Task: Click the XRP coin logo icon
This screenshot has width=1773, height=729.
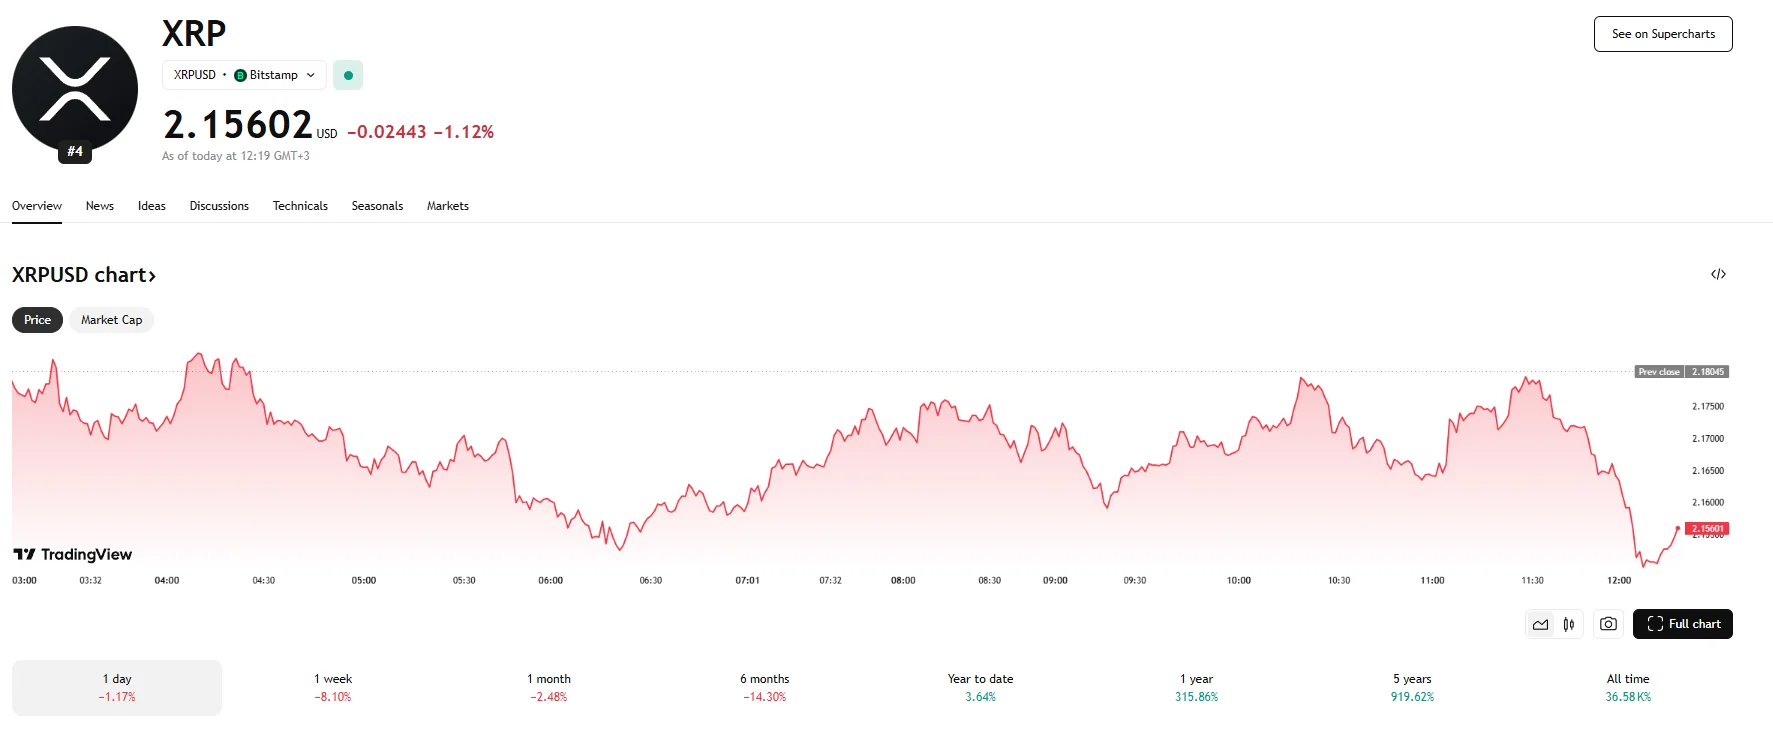Action: click(x=75, y=90)
